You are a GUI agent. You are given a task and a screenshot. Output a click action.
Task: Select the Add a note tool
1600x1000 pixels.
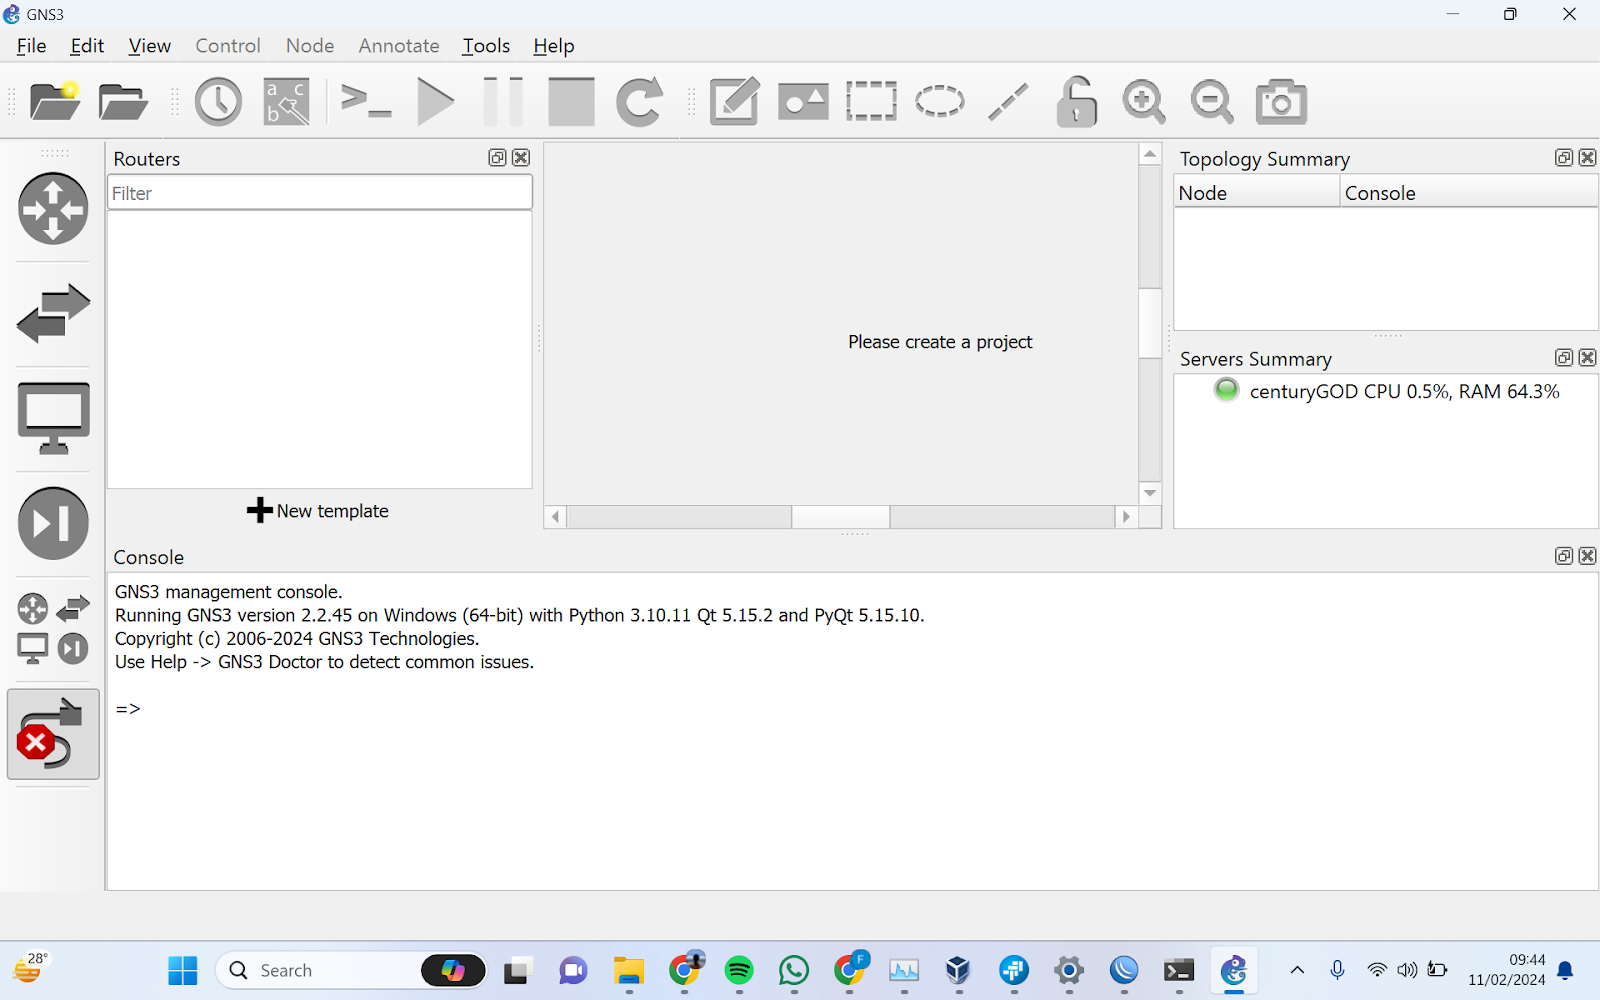(x=734, y=101)
